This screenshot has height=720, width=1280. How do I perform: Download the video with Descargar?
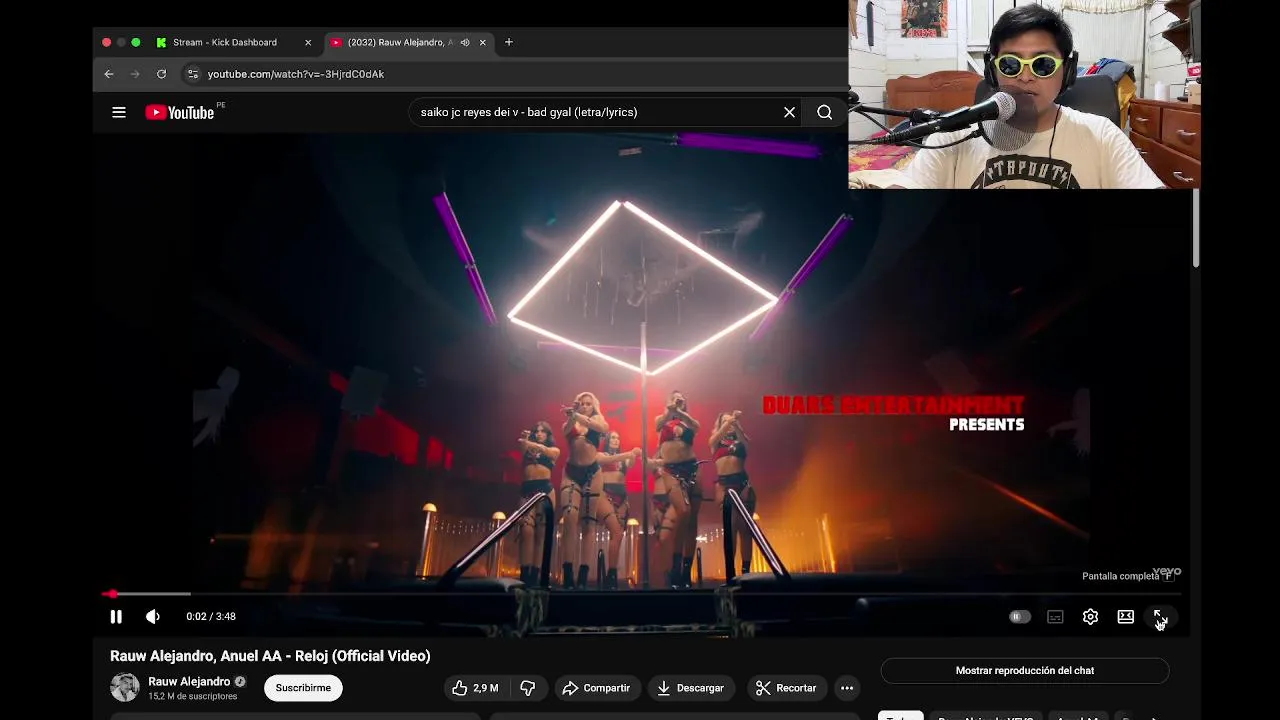point(690,688)
